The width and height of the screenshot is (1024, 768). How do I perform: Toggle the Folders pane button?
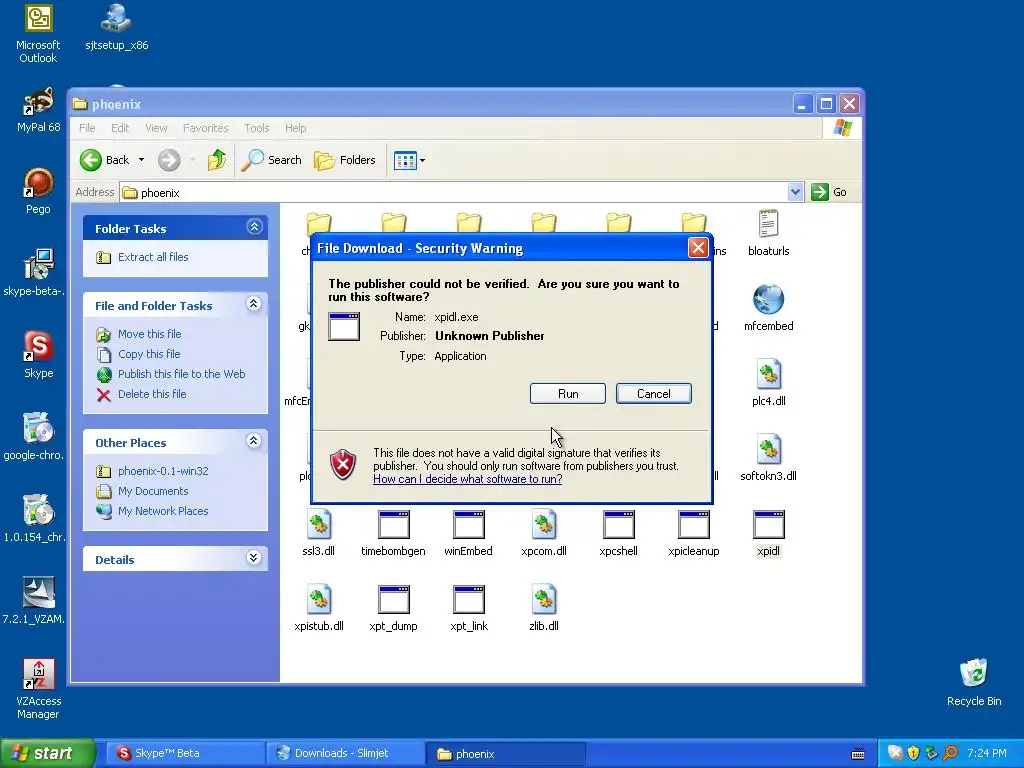click(x=345, y=160)
